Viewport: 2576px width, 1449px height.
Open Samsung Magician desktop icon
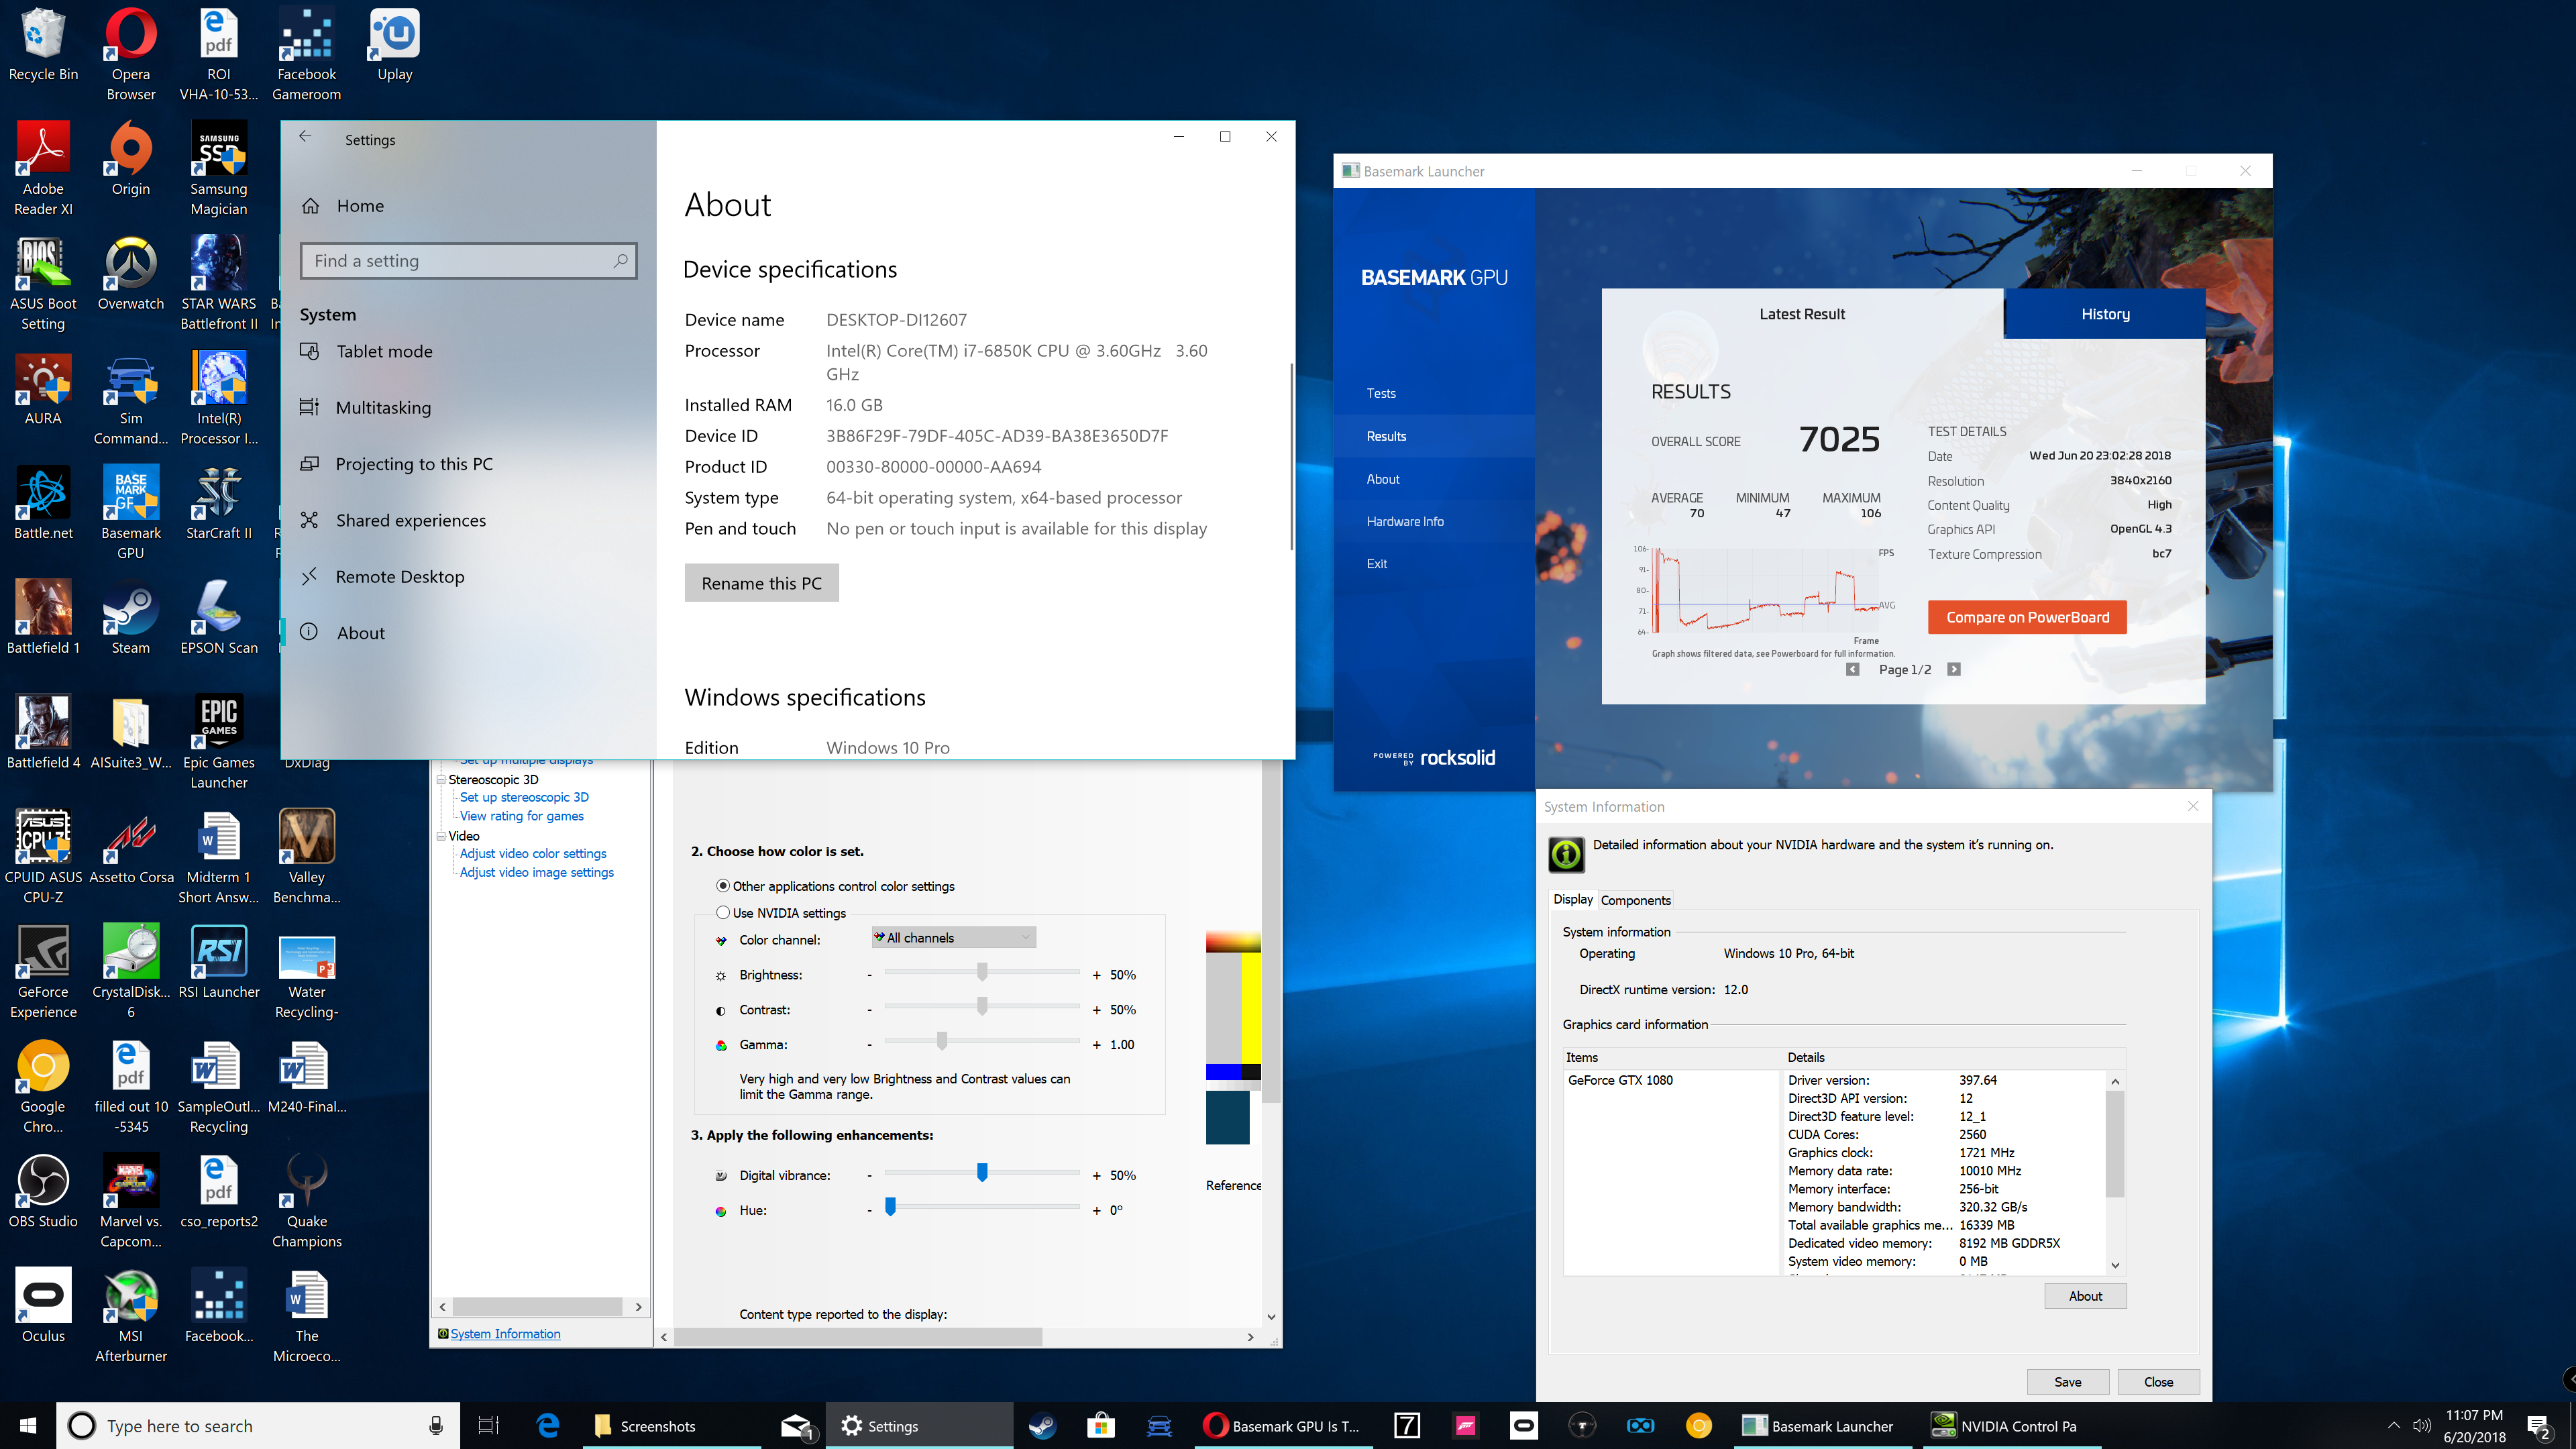point(219,169)
